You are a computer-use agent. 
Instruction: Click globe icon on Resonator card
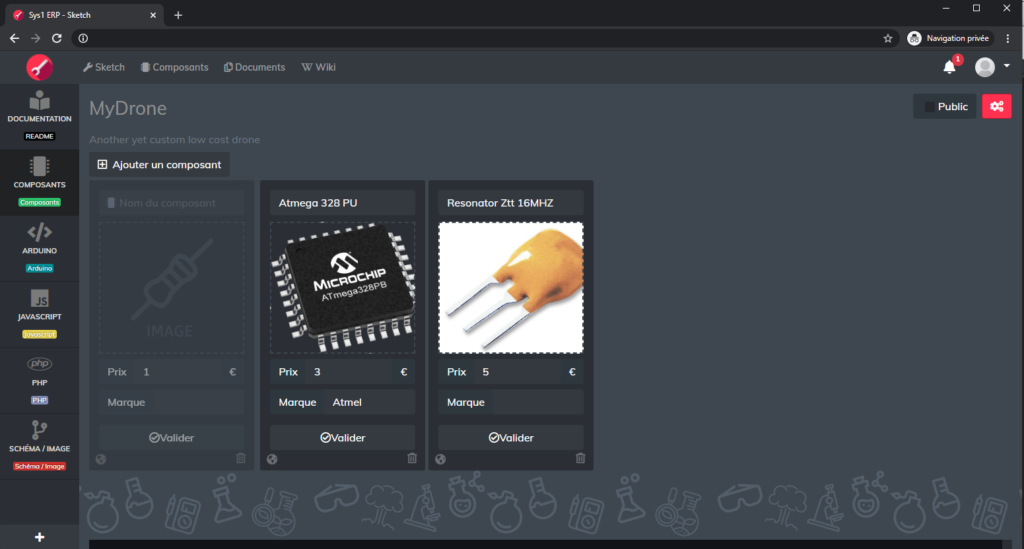440,459
